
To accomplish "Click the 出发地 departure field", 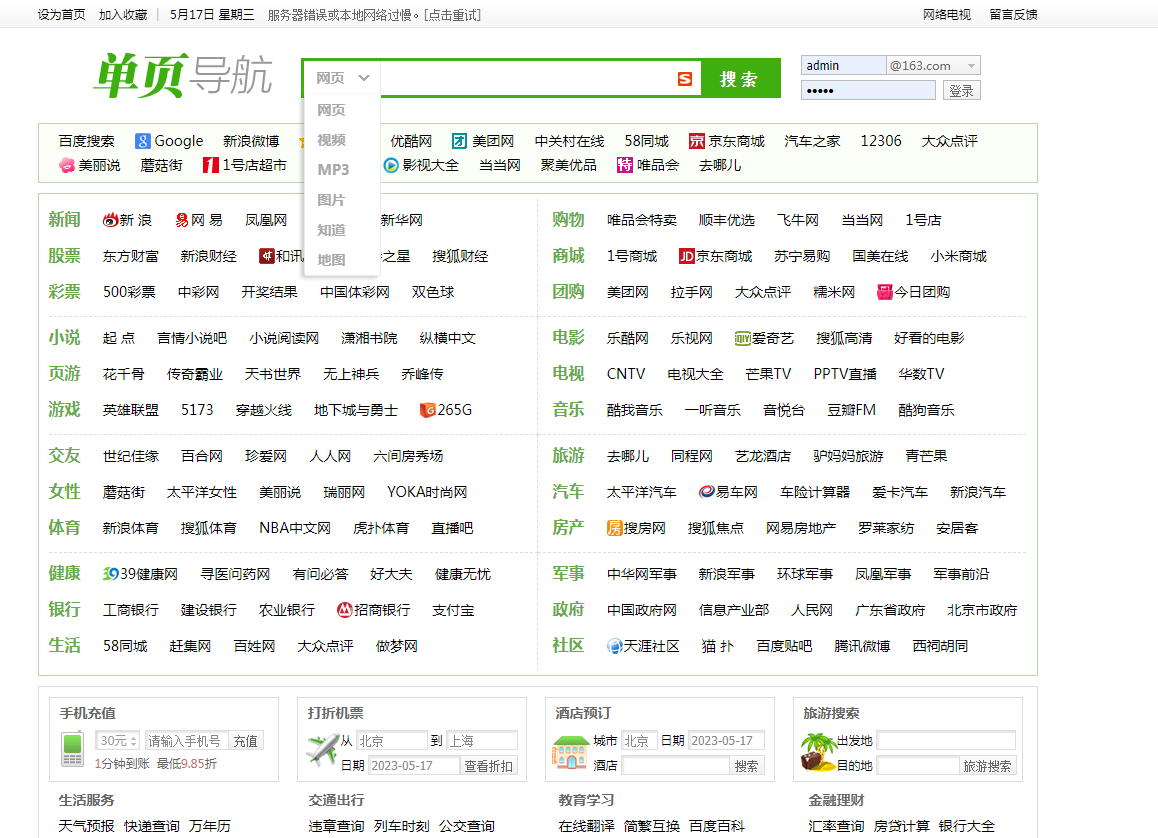I will click(946, 741).
